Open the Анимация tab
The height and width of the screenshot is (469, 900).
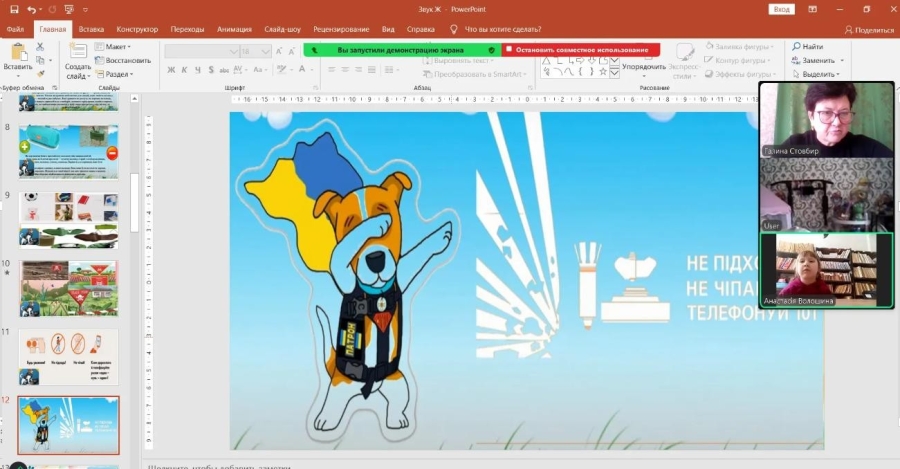tap(234, 29)
